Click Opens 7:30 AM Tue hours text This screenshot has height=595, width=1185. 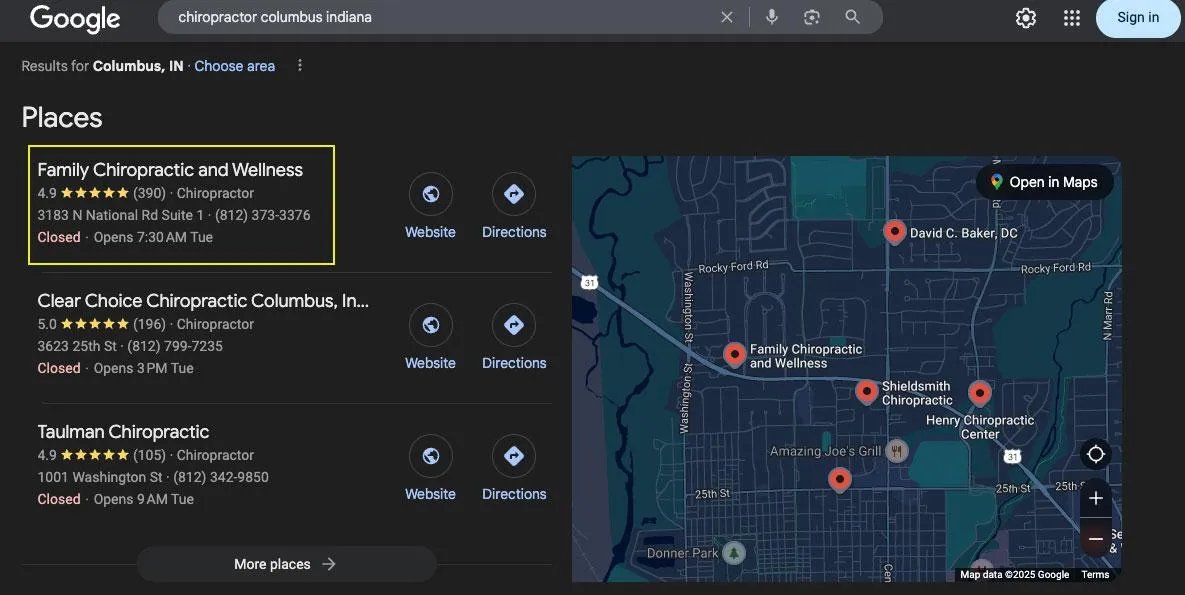153,237
